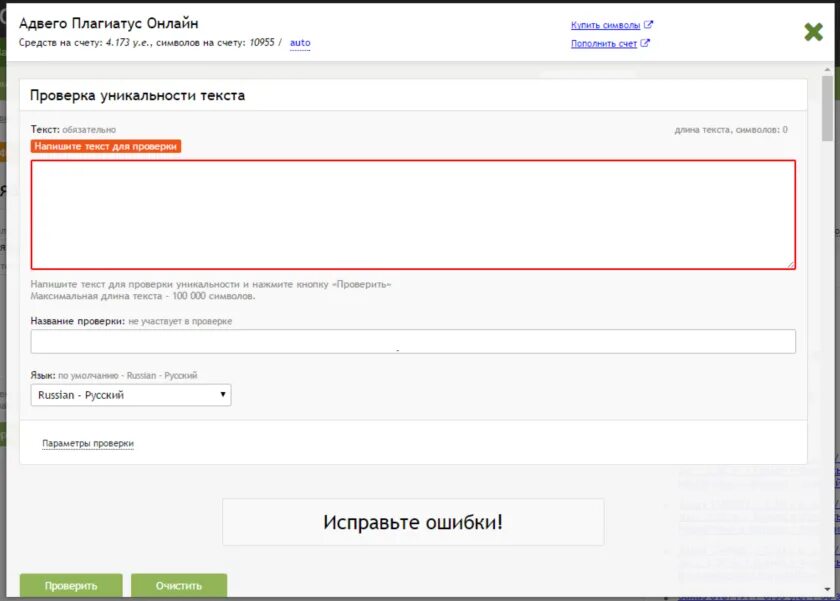Click the scrollbar down arrow

(x=828, y=589)
